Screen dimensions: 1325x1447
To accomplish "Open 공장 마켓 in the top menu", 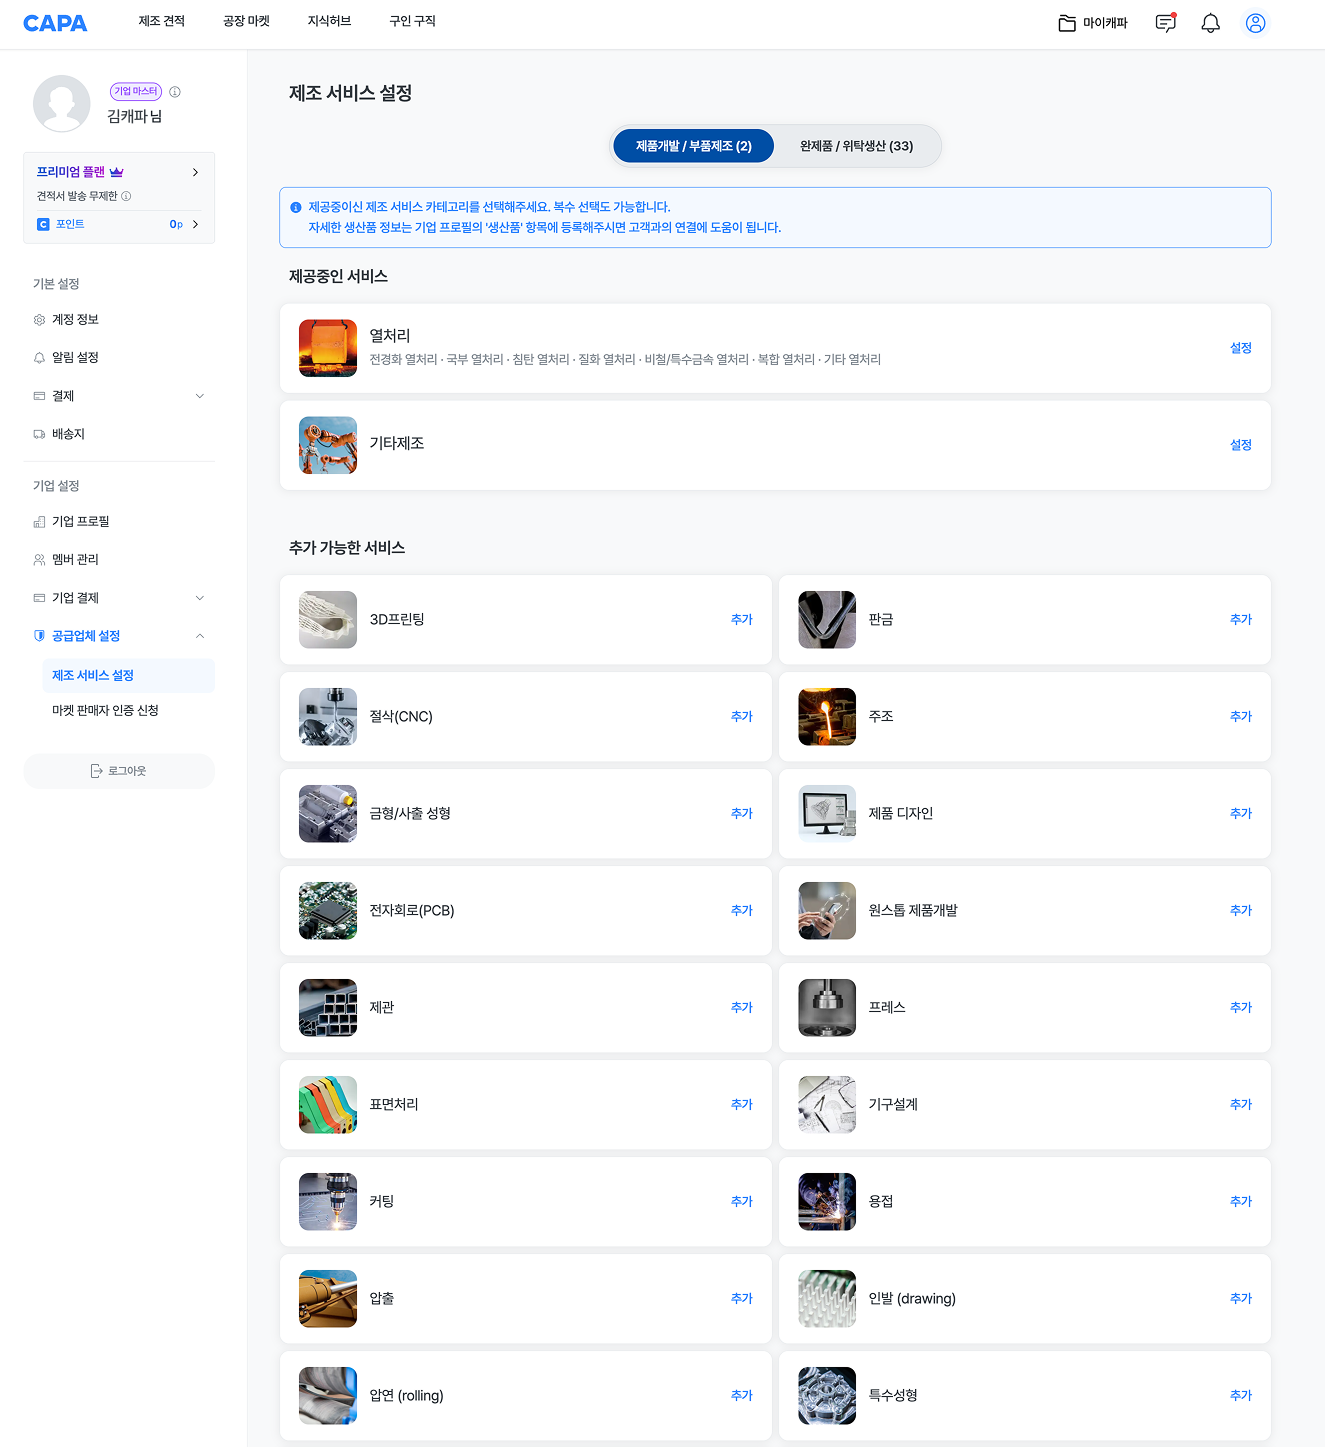I will [246, 21].
